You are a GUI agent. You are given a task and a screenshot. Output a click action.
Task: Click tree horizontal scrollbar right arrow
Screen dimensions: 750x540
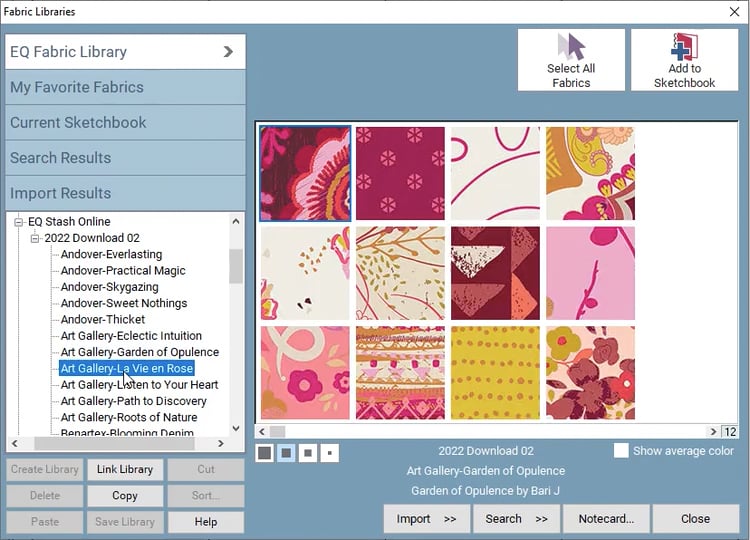point(221,444)
